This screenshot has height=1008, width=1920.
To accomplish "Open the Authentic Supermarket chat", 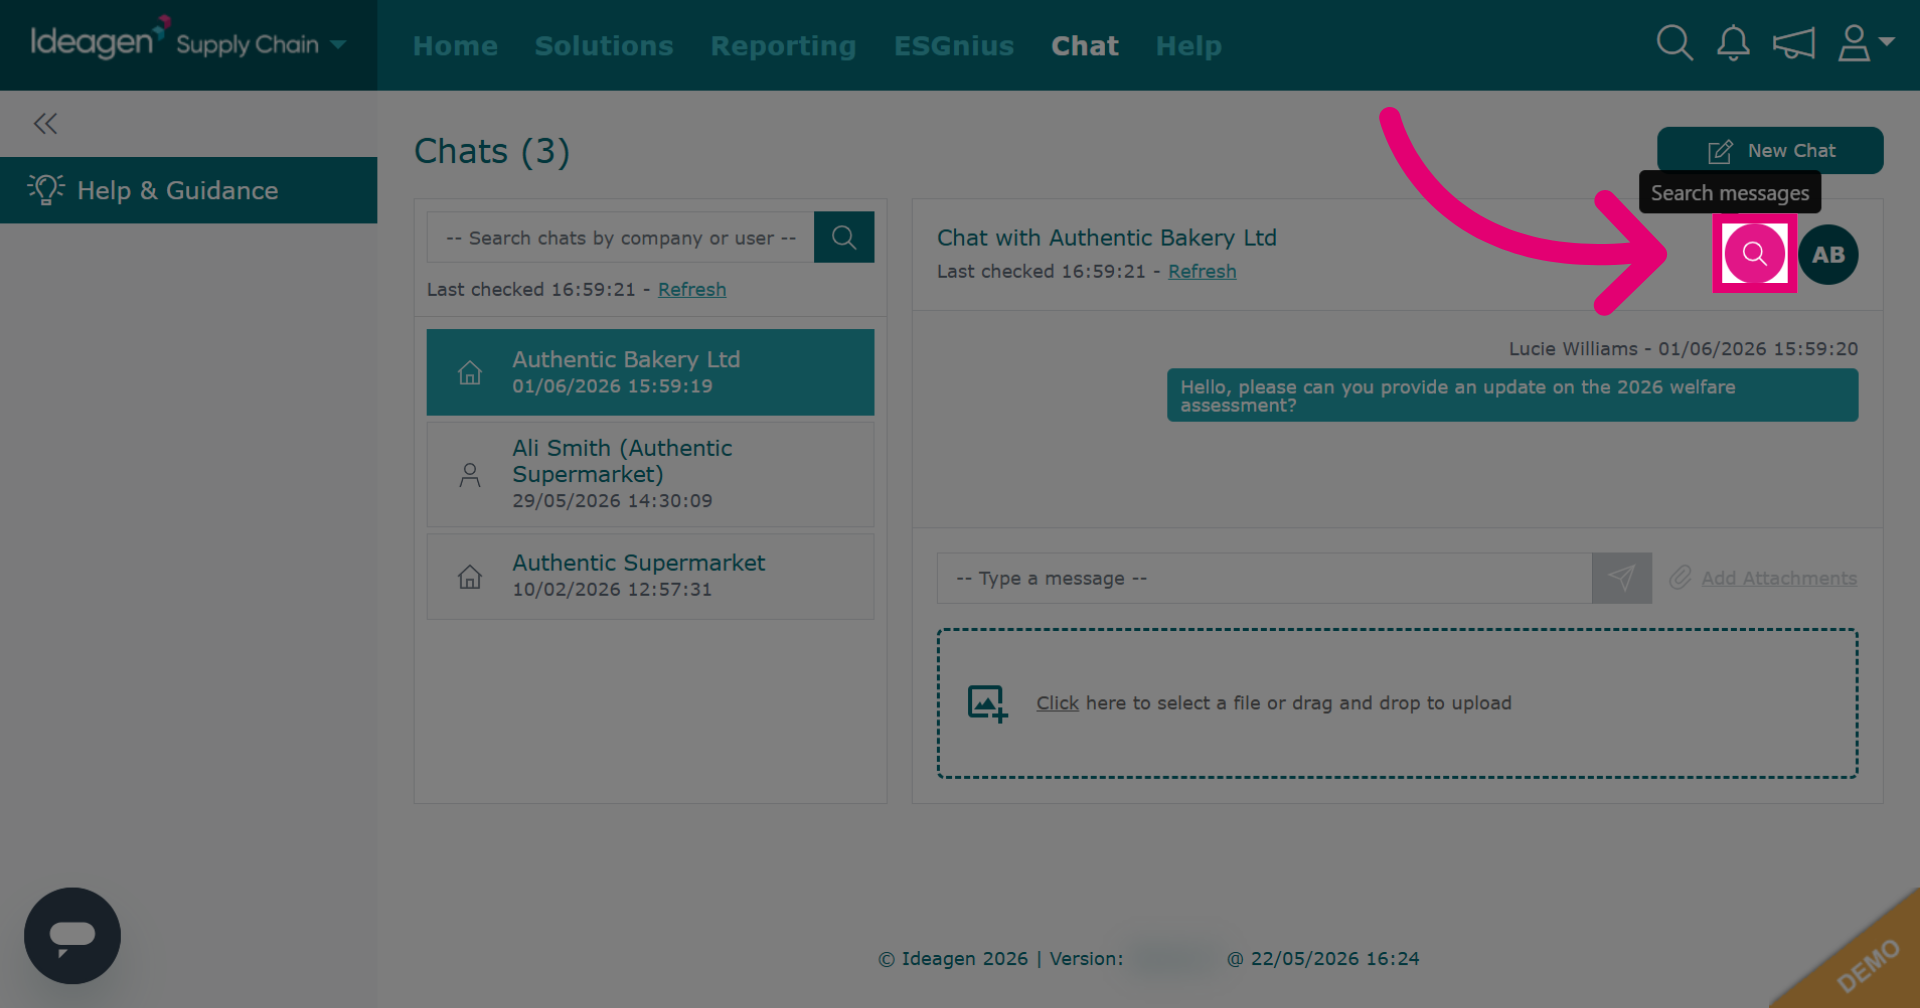I will [650, 576].
